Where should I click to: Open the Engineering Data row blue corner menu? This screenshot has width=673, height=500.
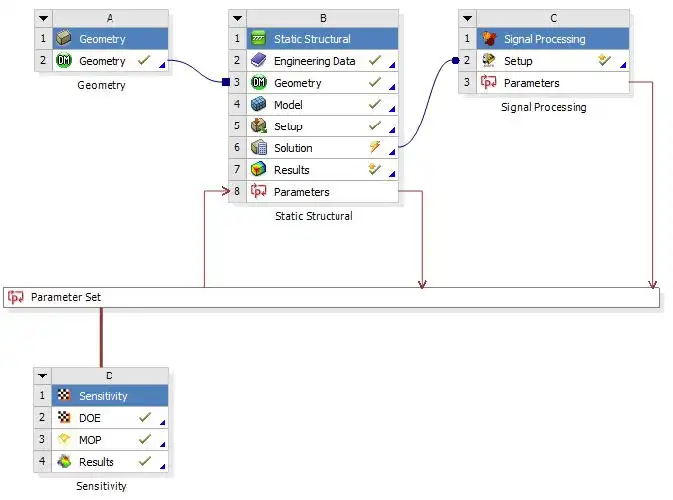click(392, 65)
